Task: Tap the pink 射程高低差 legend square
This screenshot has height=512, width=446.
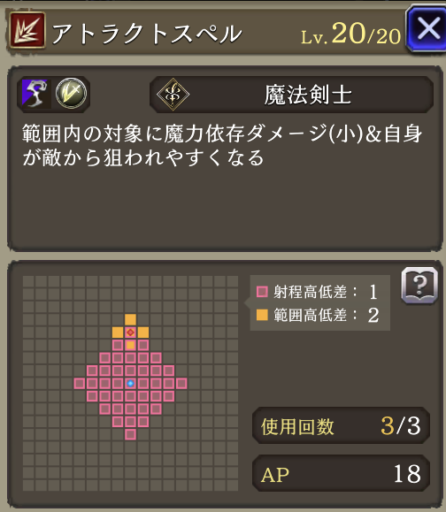Action: point(262,292)
